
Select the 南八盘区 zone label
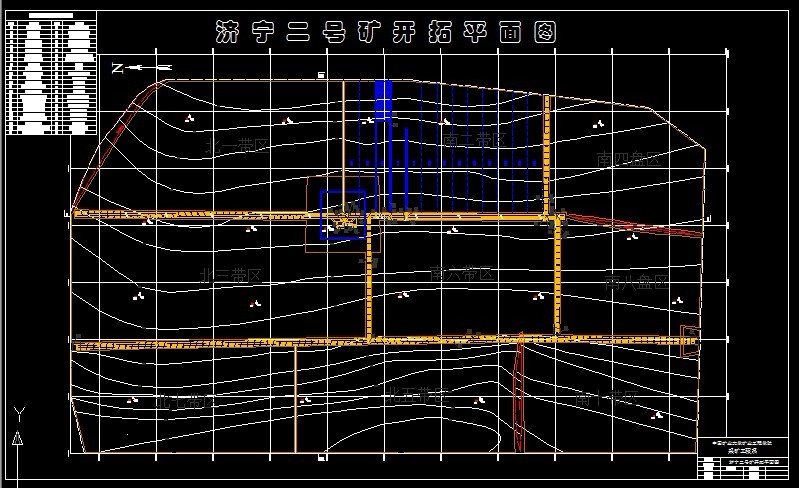[636, 282]
